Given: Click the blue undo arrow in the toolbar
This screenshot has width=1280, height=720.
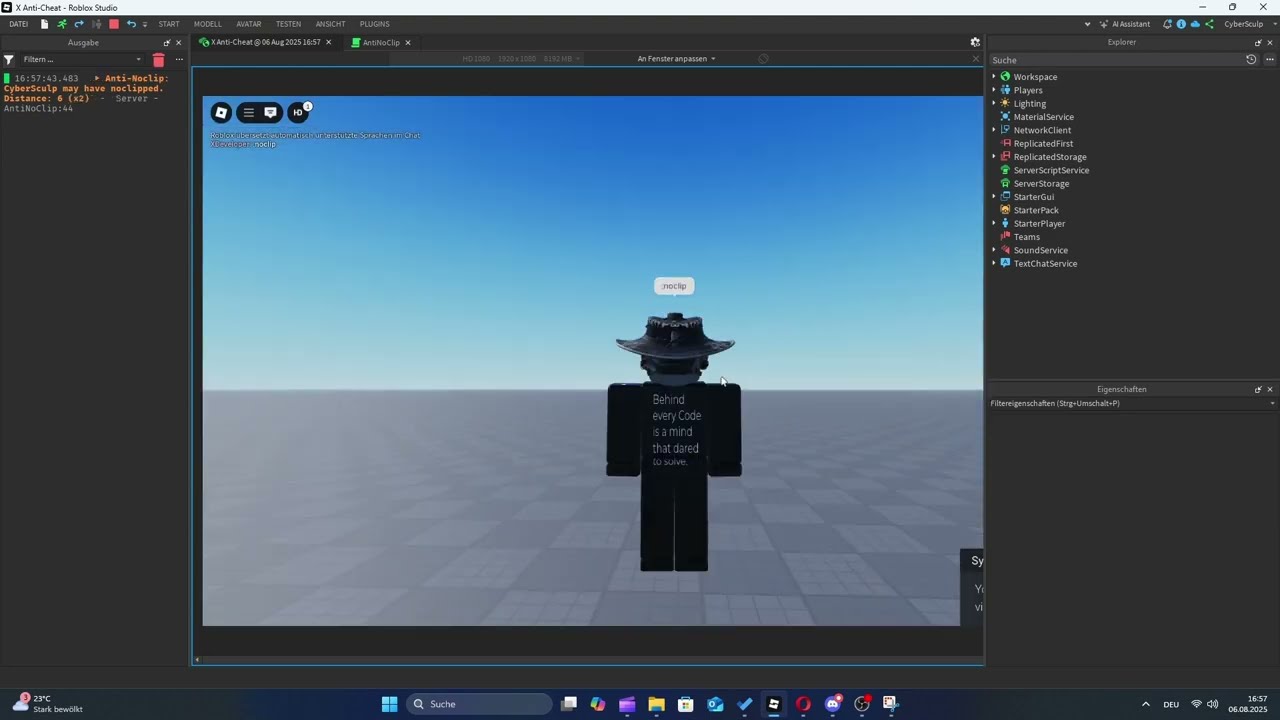Looking at the screenshot, I should point(131,24).
